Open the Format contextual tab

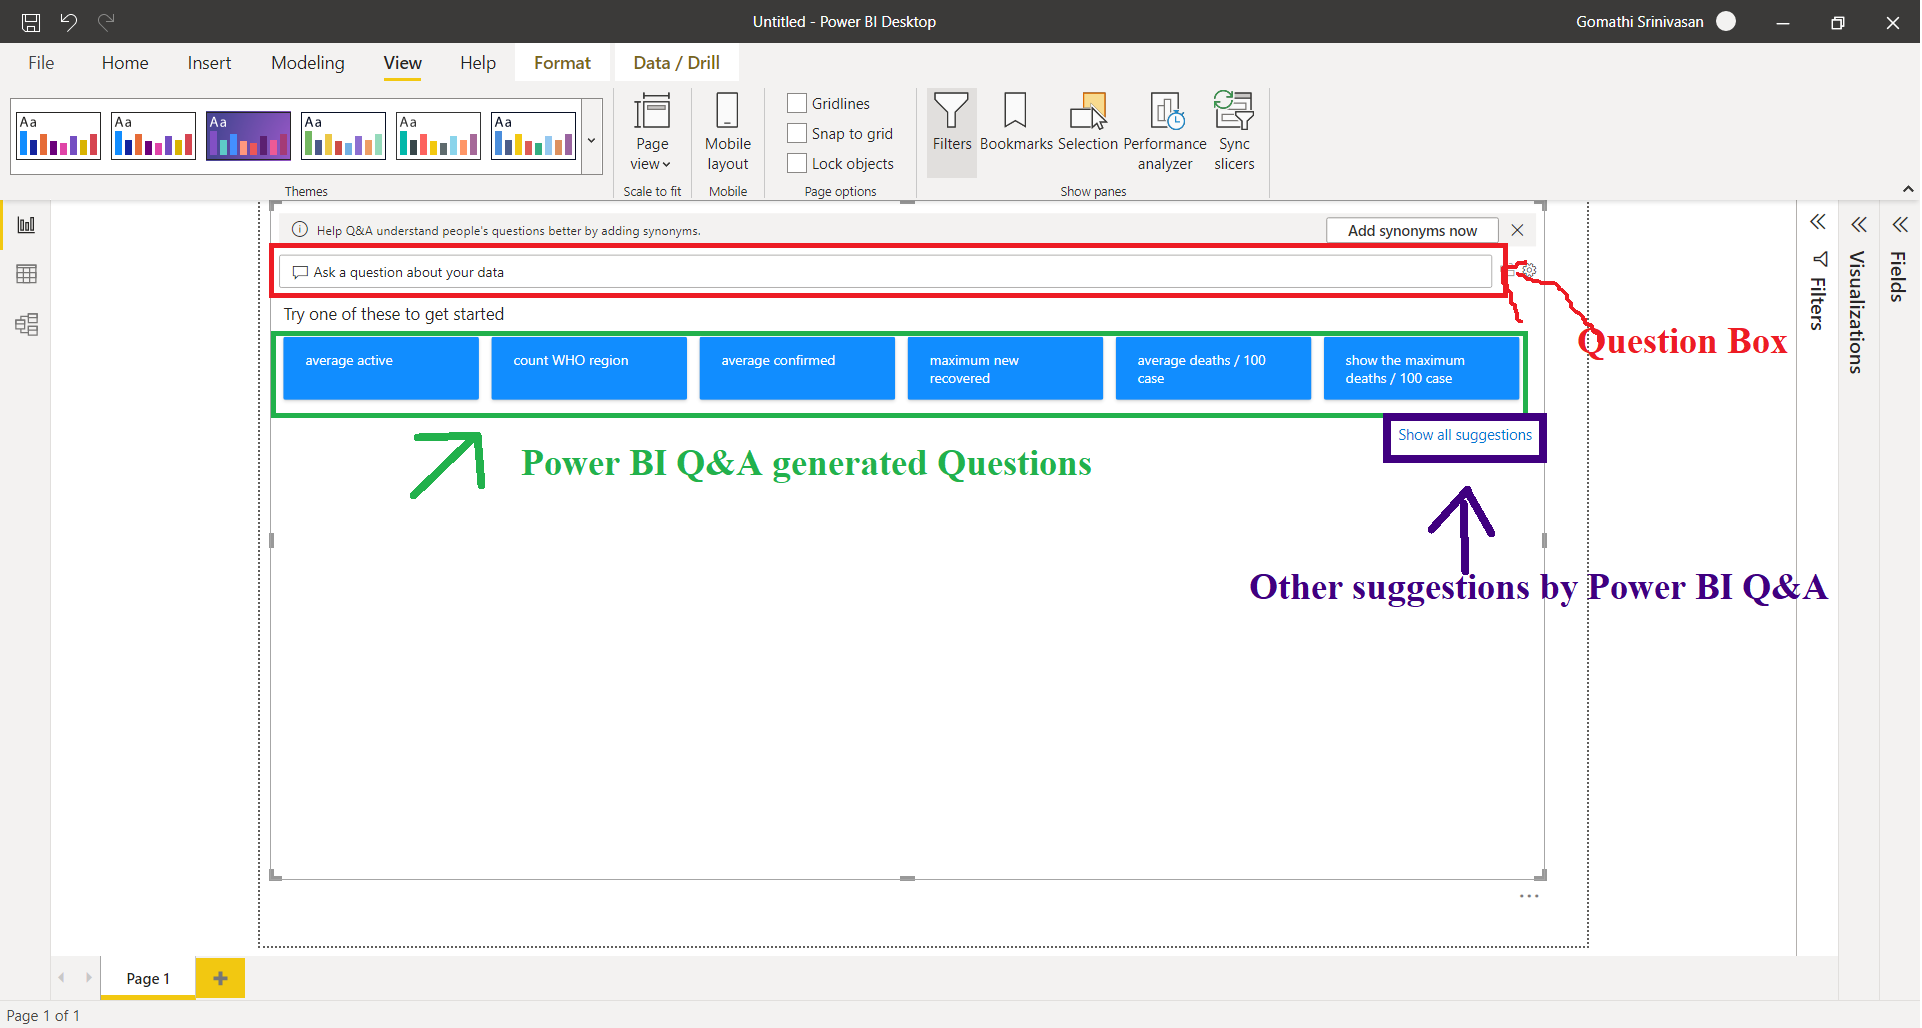tap(562, 63)
